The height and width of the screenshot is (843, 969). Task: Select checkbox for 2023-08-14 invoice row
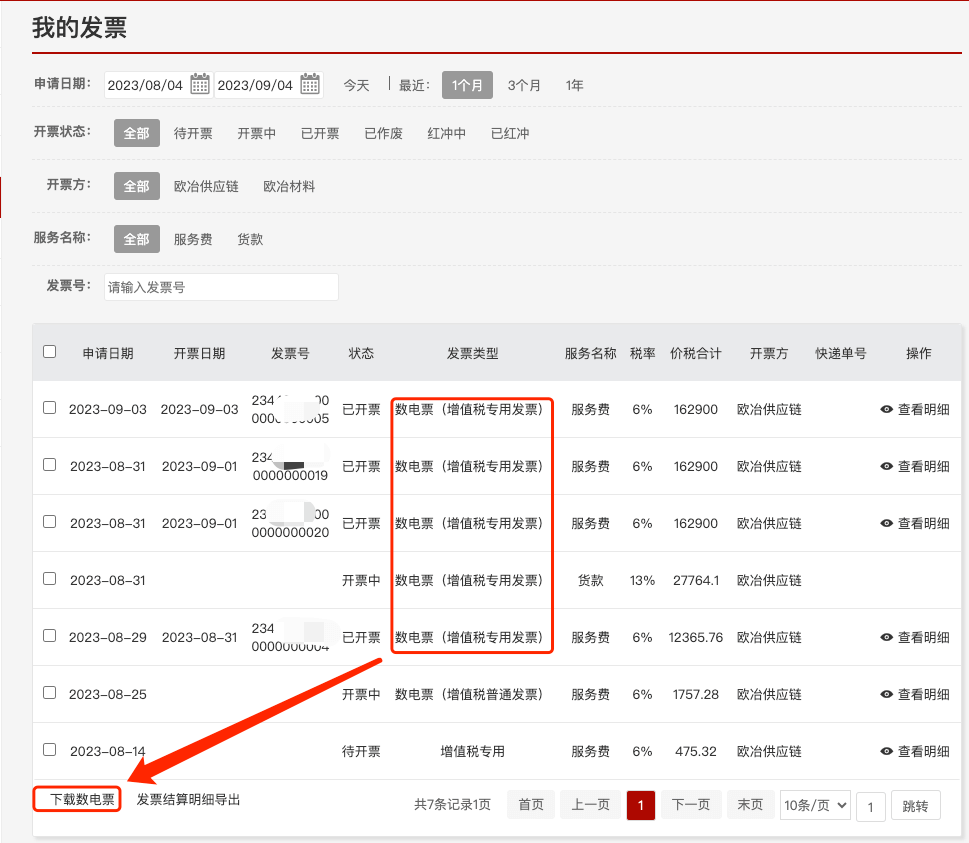50,749
